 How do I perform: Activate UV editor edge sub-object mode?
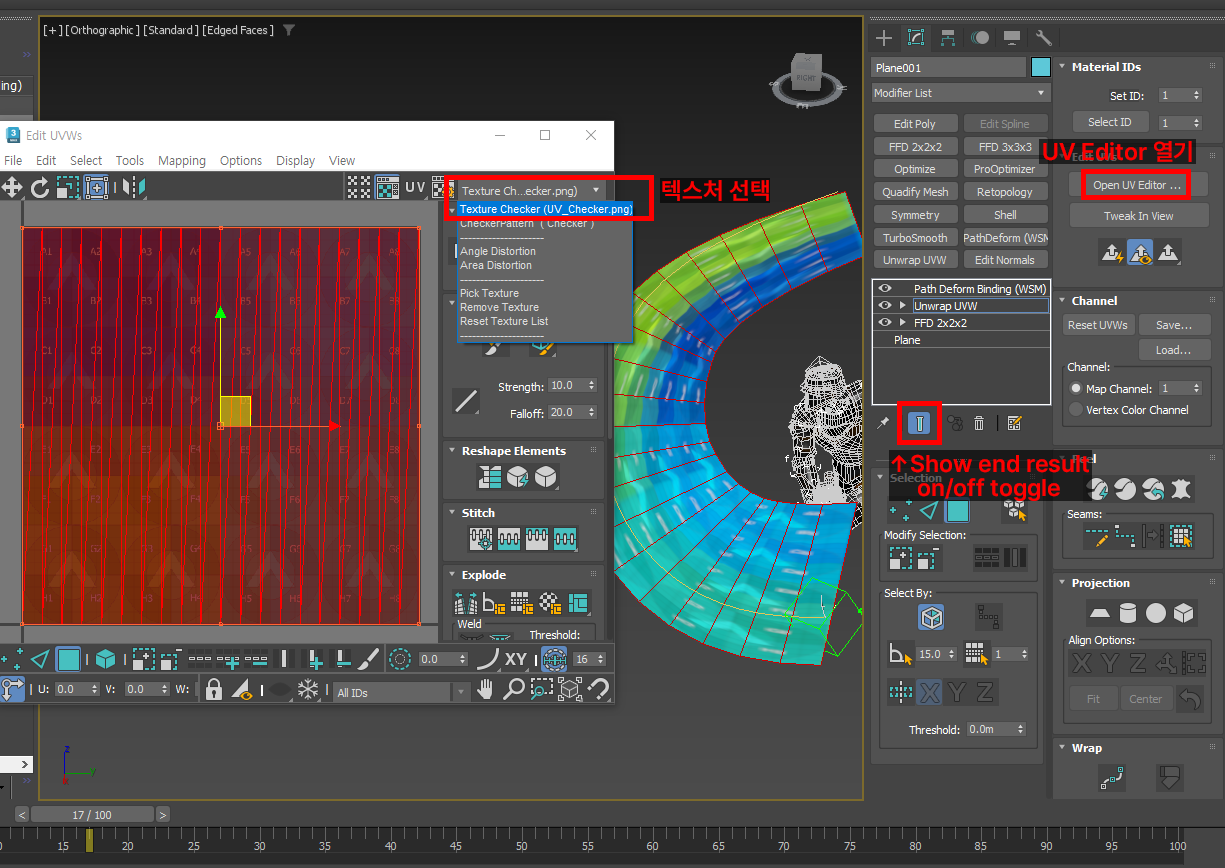[x=40, y=659]
